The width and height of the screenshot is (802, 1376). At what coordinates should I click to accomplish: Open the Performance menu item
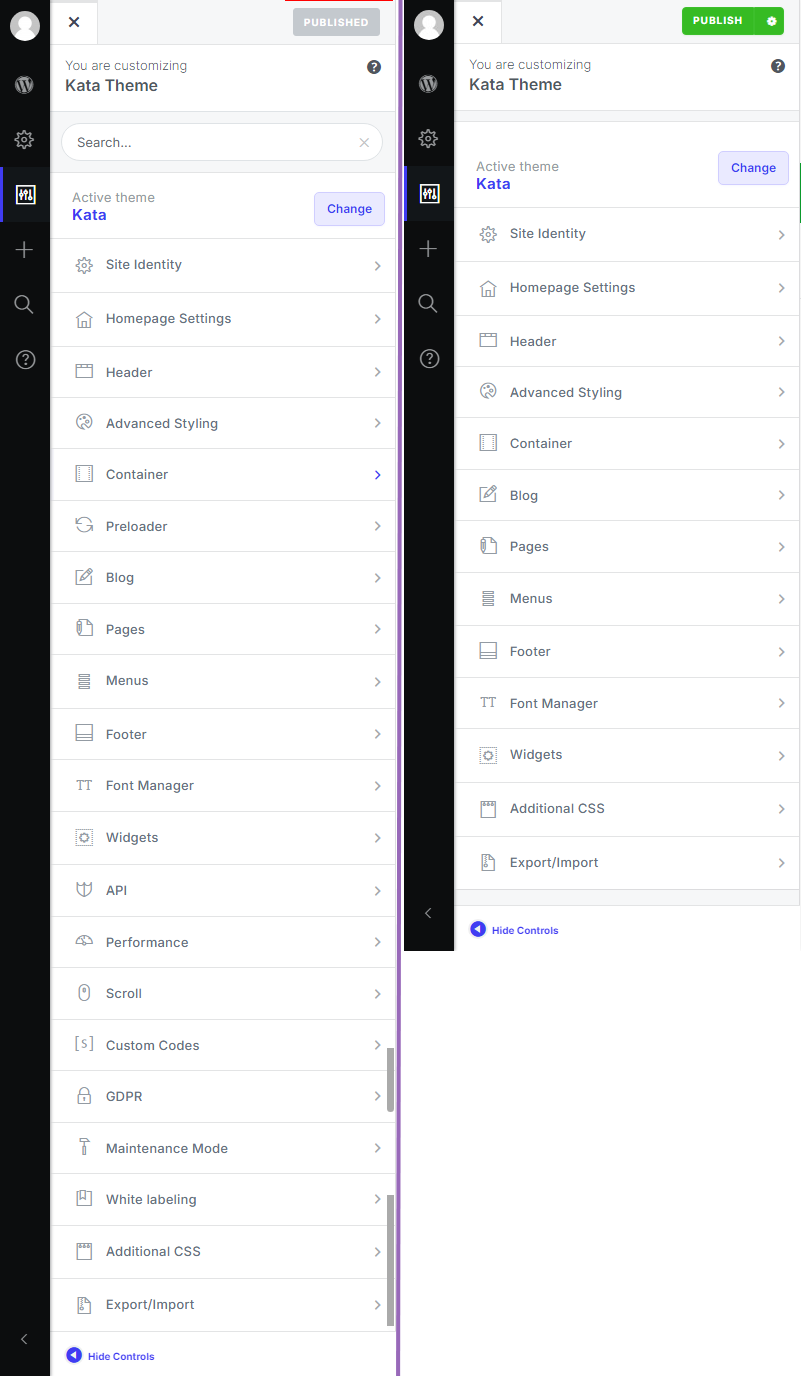click(147, 942)
